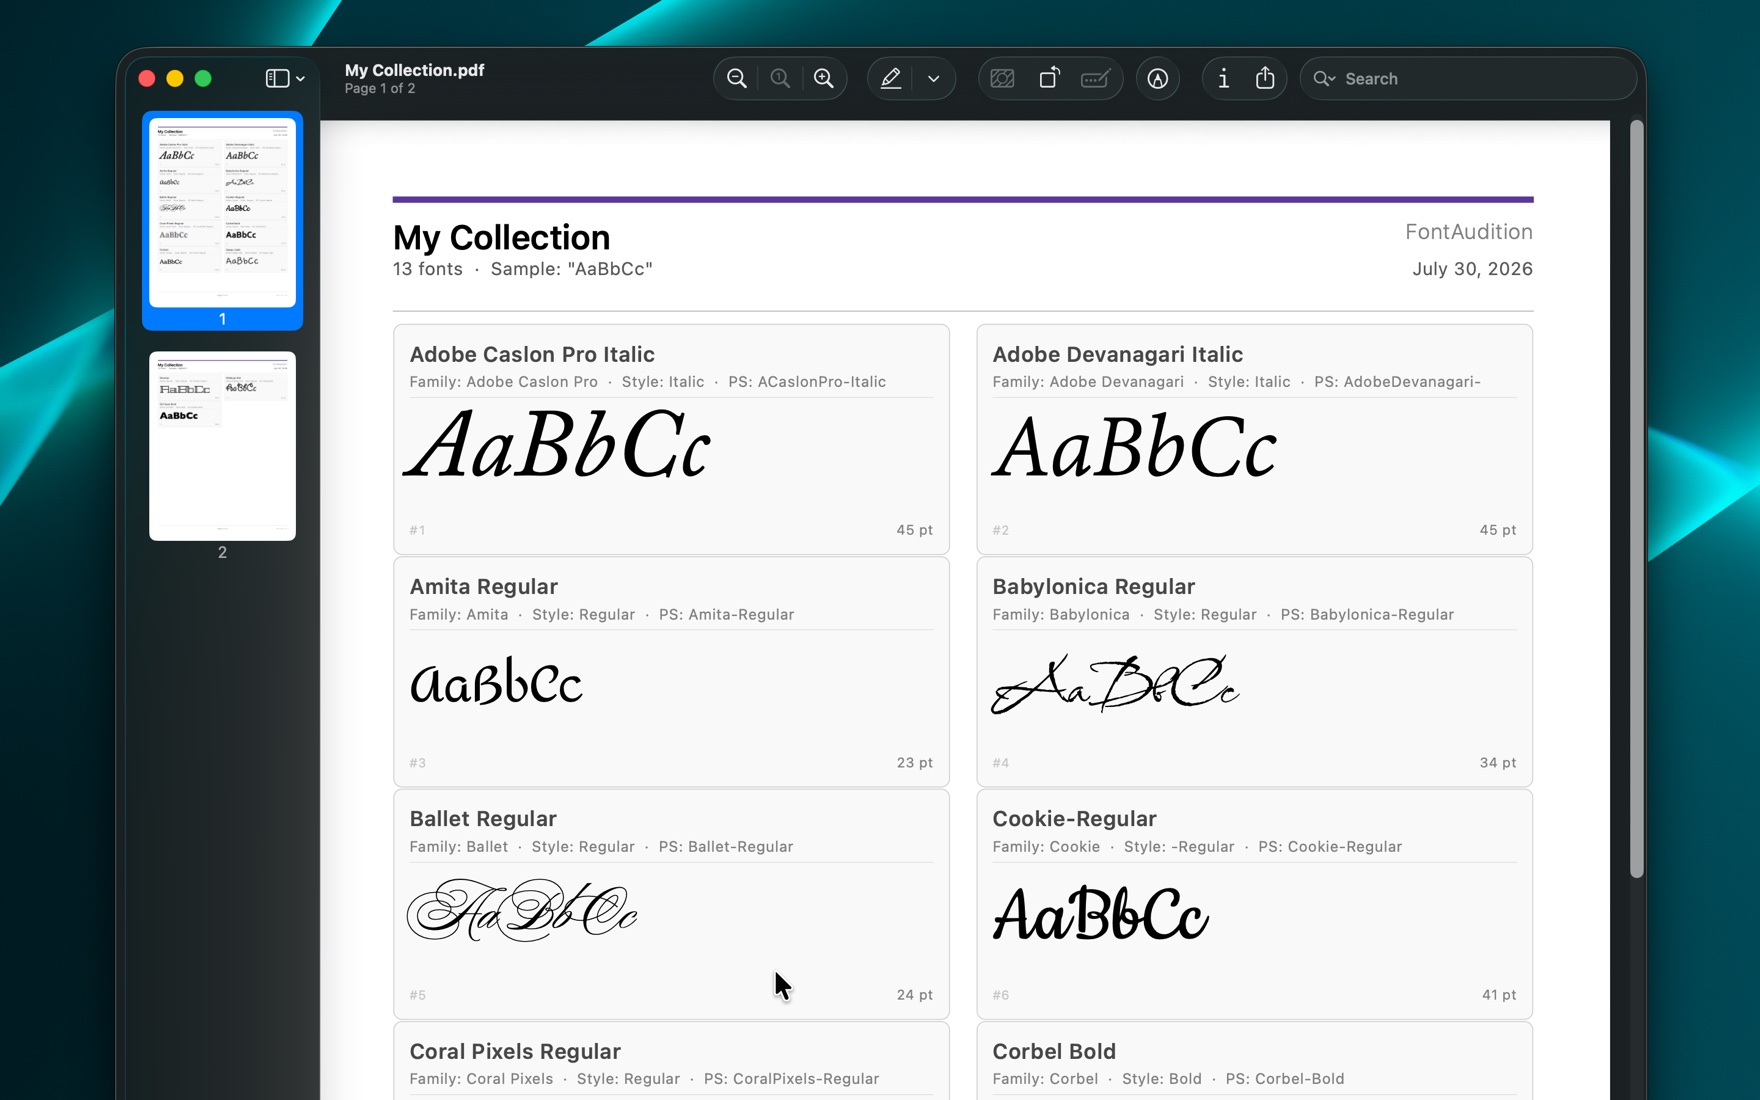Image resolution: width=1760 pixels, height=1100 pixels.
Task: Select the page 2 thumbnail
Action: click(x=222, y=446)
